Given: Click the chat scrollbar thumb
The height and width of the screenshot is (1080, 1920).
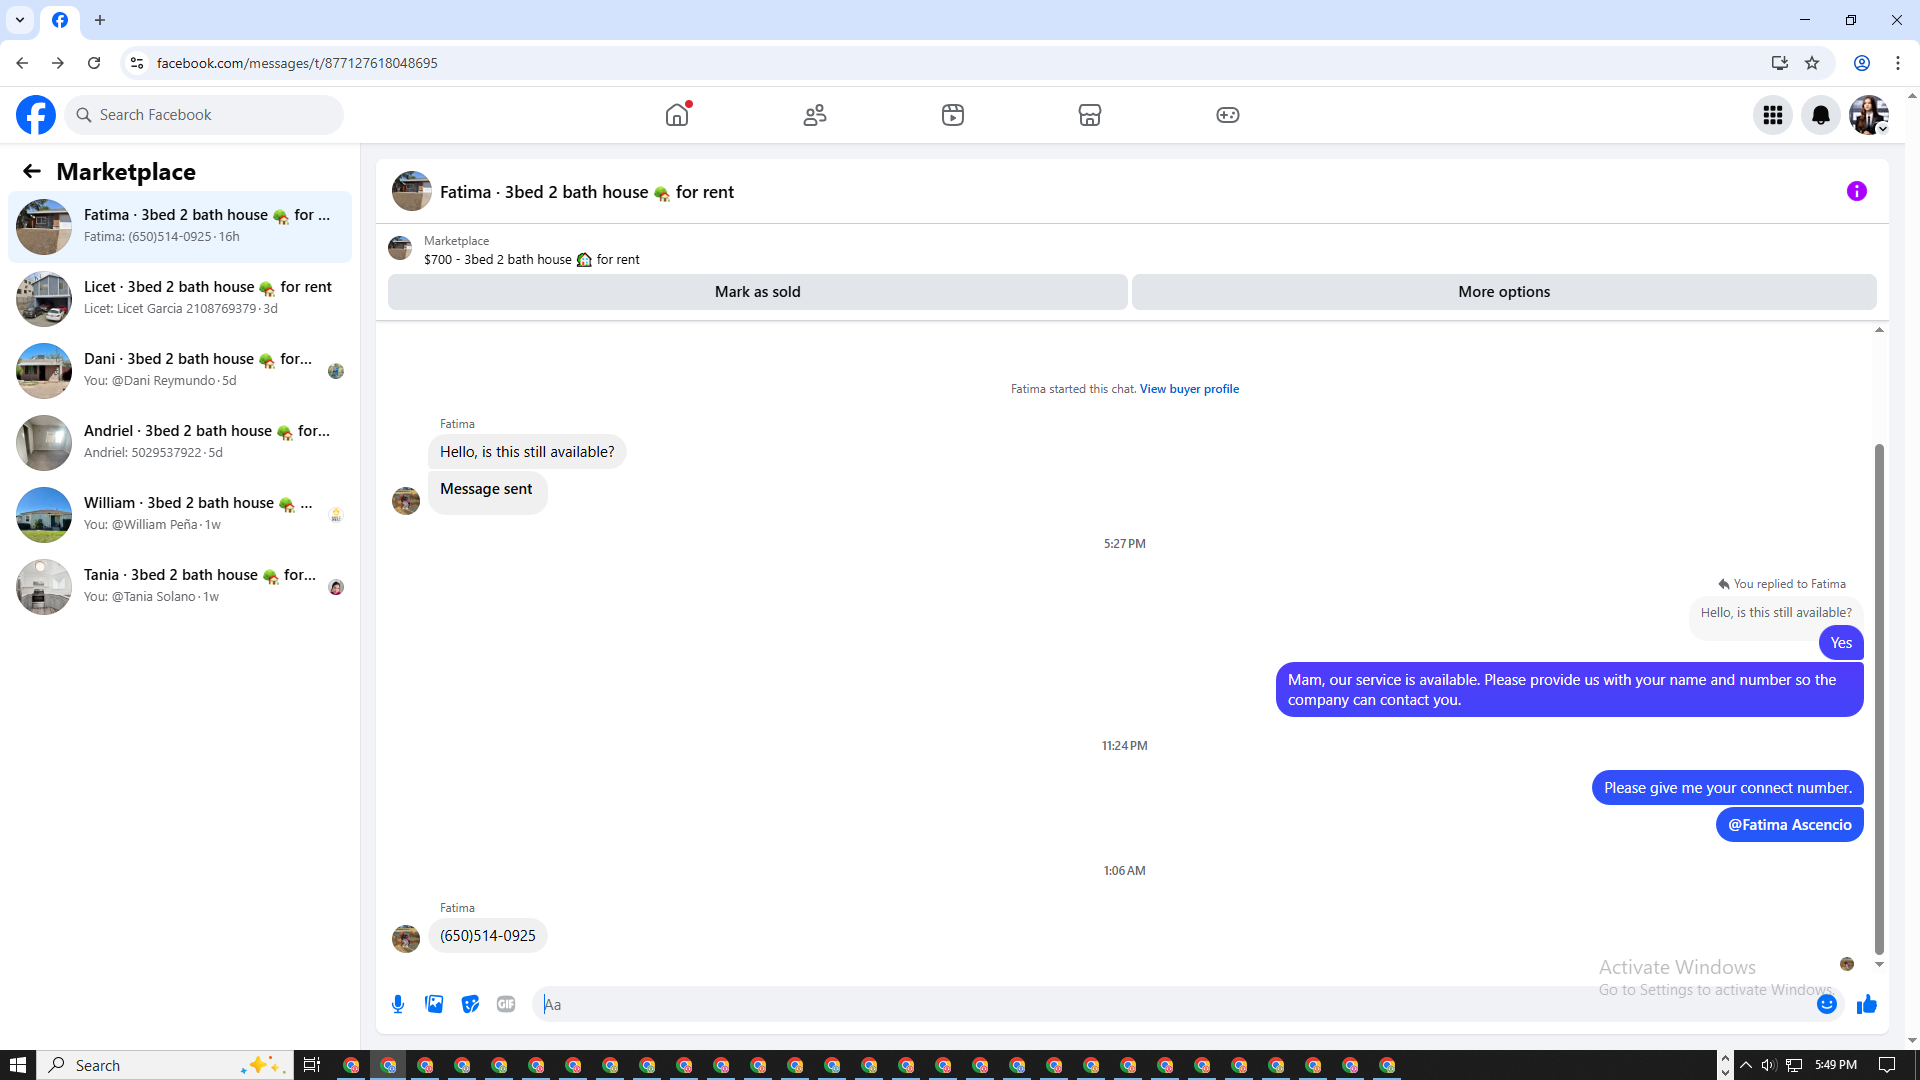Looking at the screenshot, I should (1879, 700).
